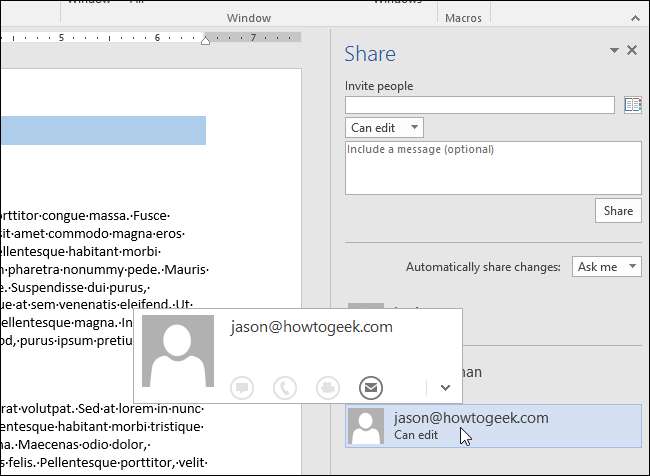This screenshot has height=476, width=650.
Task: Click the send email icon in contact card
Action: 370,387
